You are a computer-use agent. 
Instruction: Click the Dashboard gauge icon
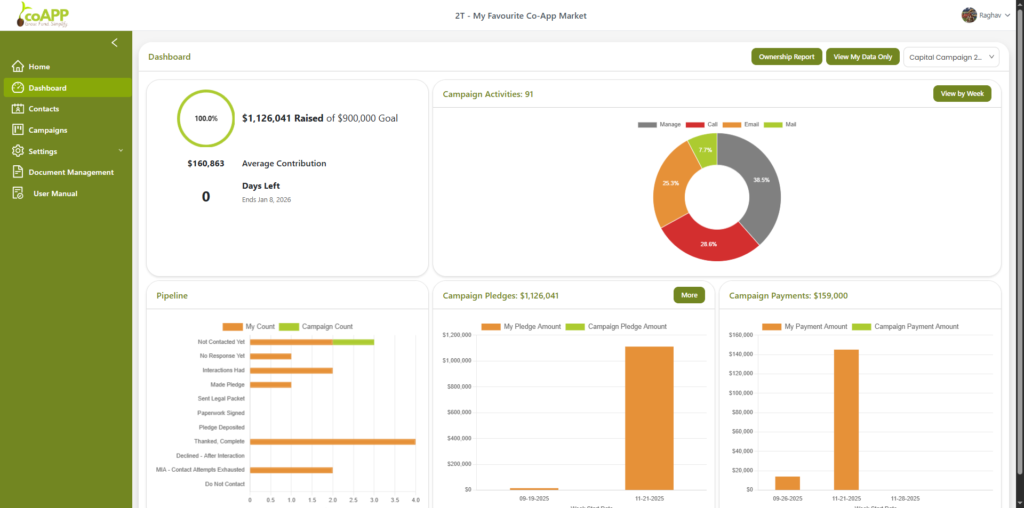18,87
